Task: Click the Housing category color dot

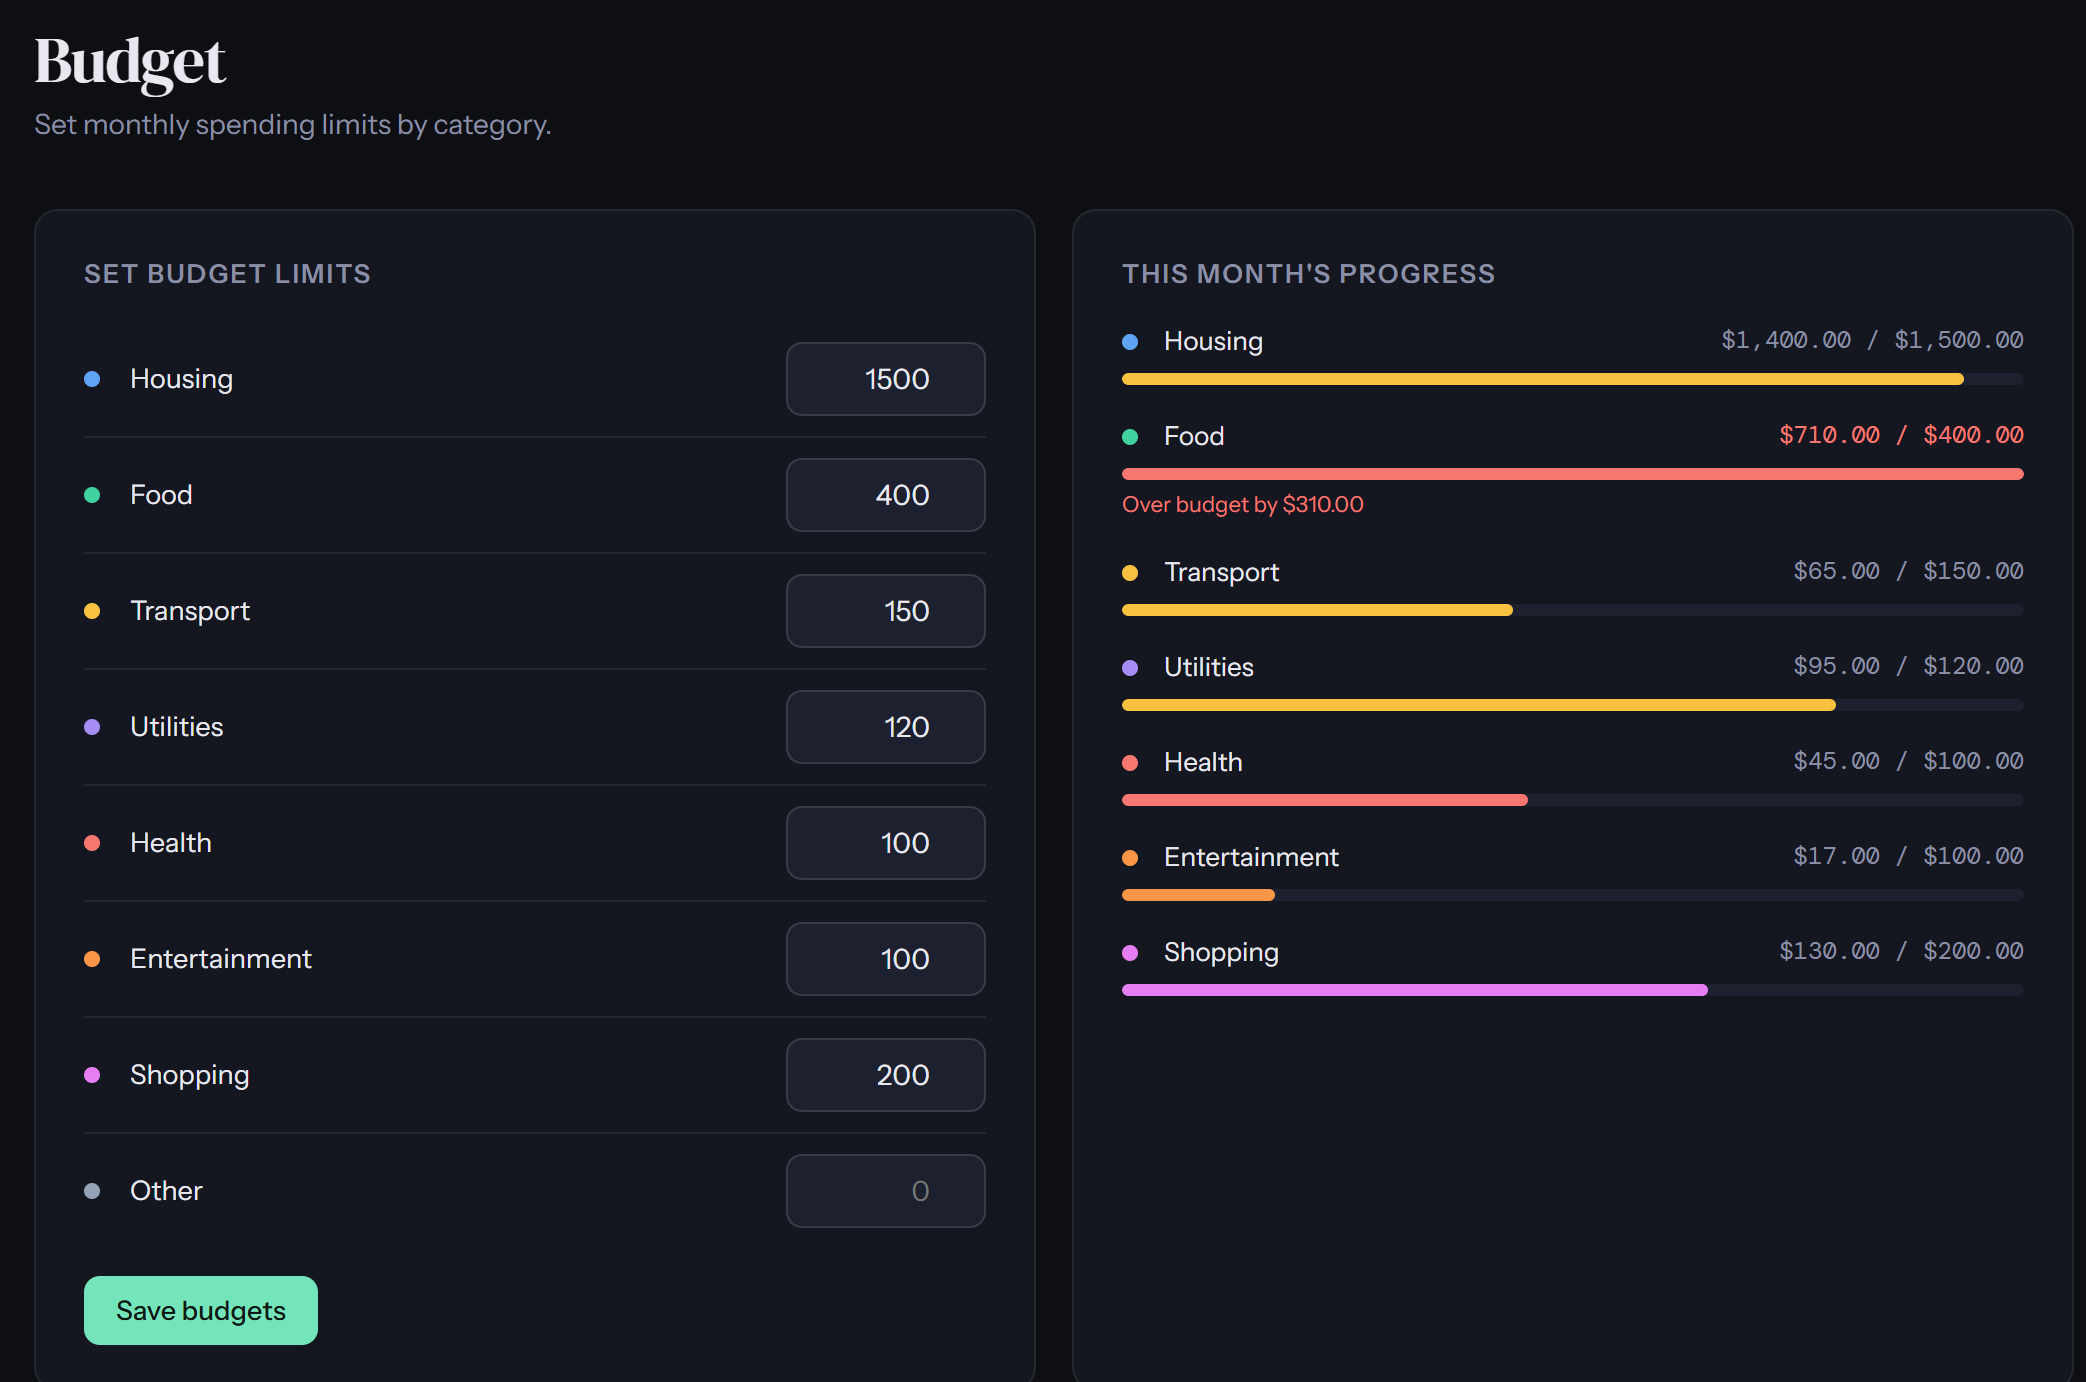Action: pos(92,378)
